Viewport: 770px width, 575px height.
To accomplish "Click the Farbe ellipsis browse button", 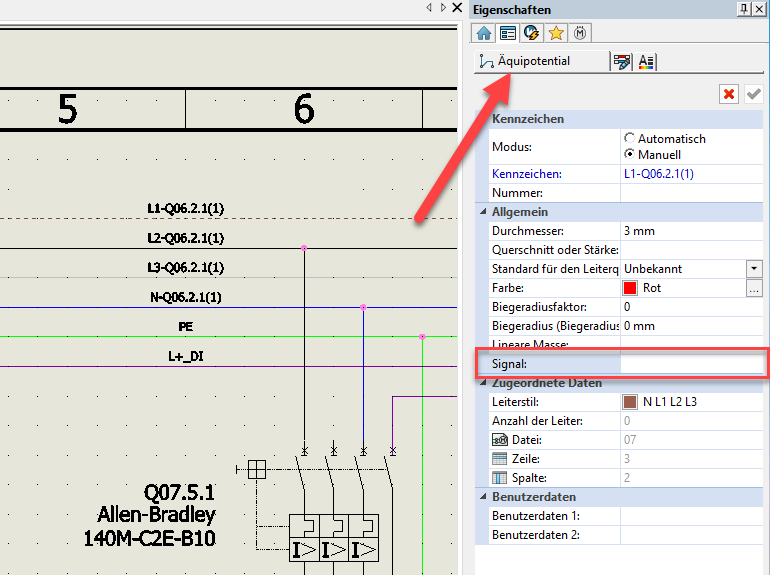I will click(754, 288).
